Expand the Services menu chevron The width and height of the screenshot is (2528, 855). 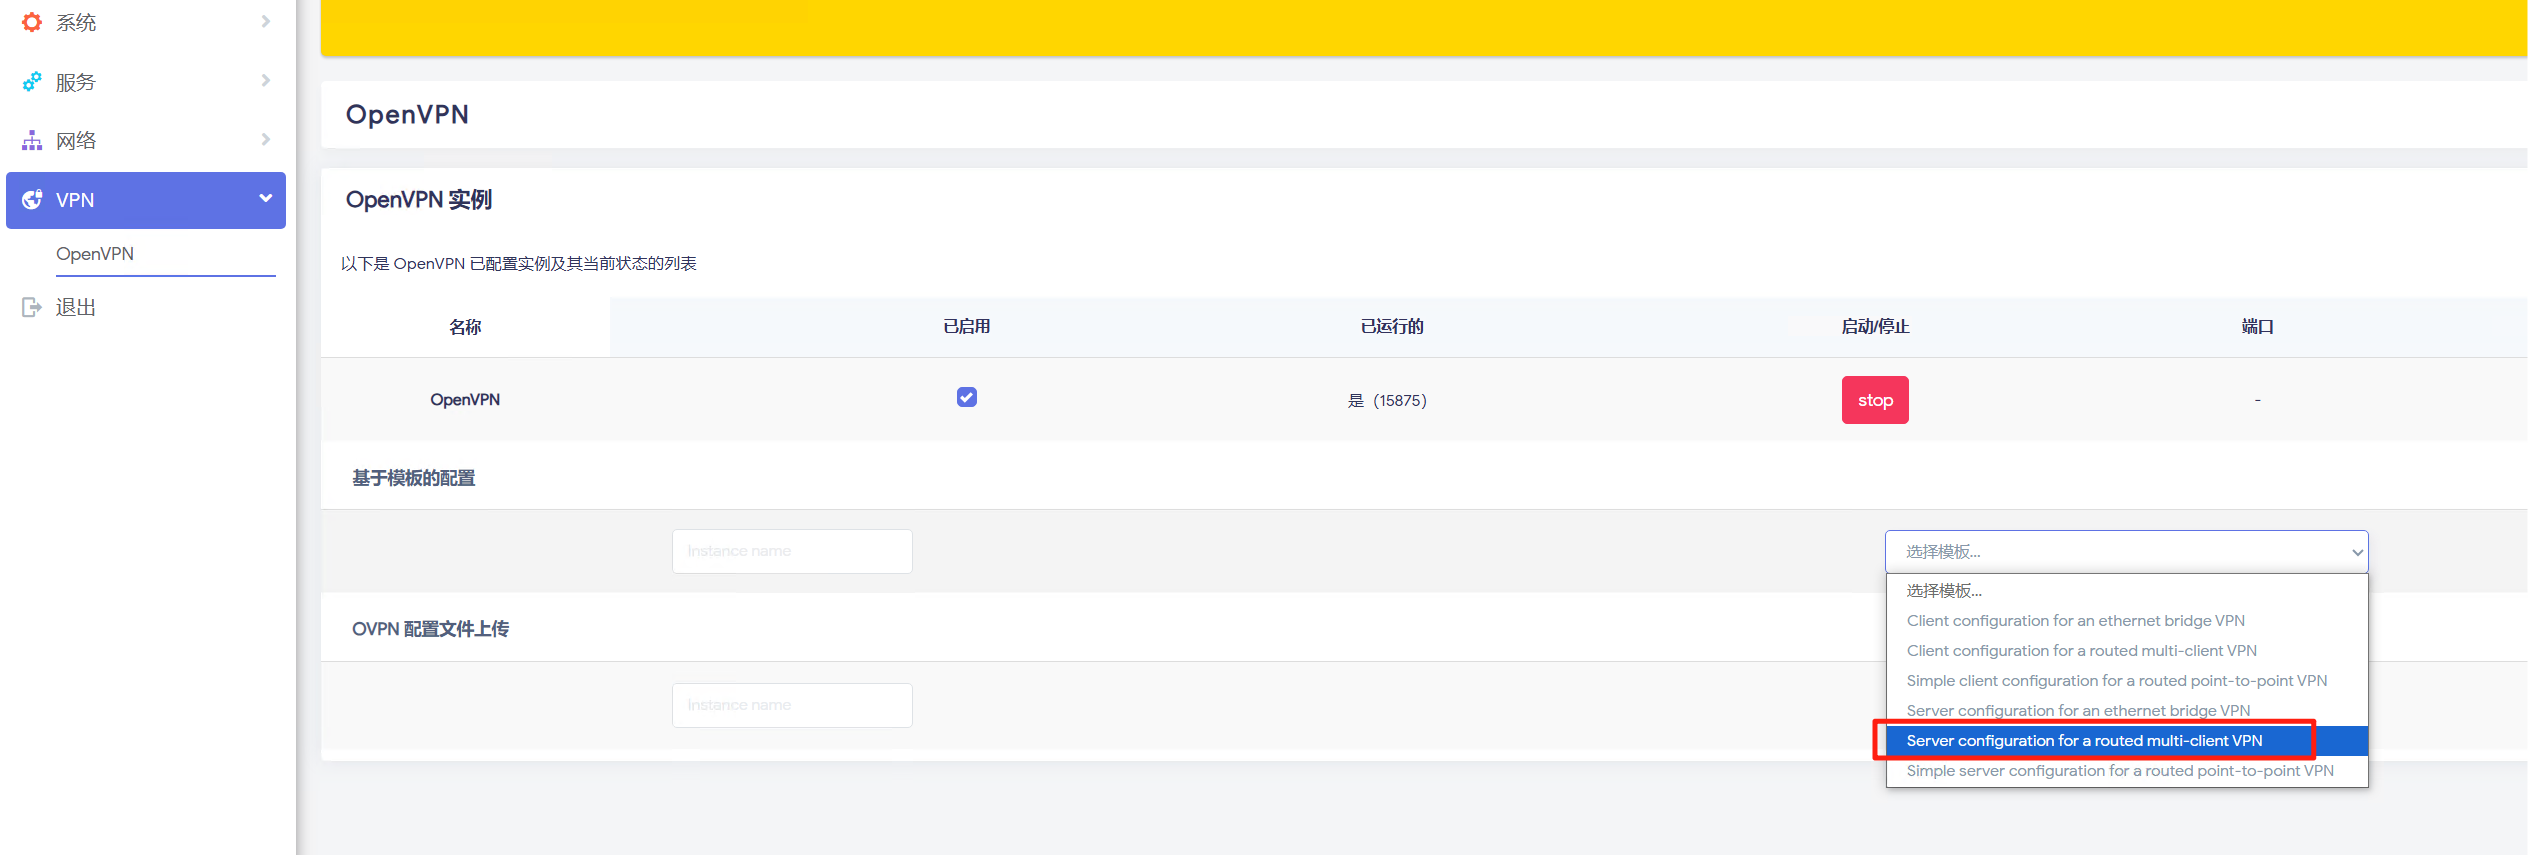(265, 81)
